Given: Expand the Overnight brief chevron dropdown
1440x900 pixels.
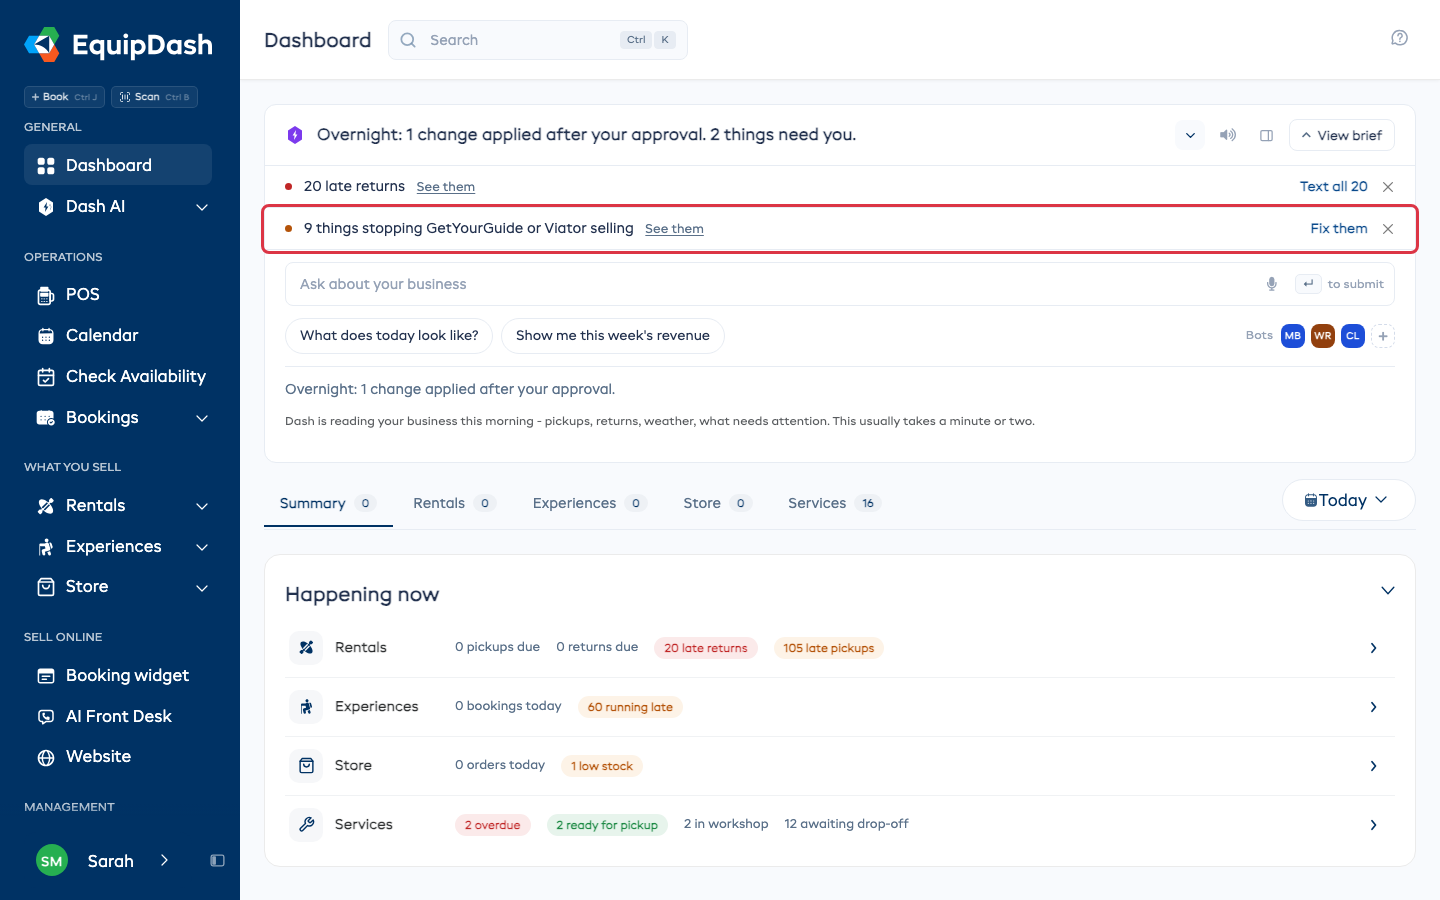Looking at the screenshot, I should click(x=1190, y=135).
